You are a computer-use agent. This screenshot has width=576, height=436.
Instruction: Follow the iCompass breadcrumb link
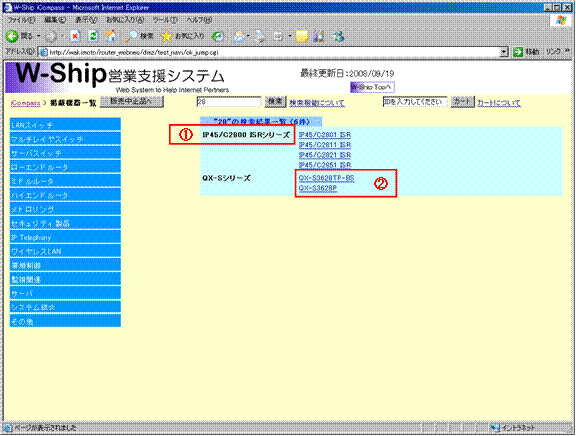[x=25, y=103]
